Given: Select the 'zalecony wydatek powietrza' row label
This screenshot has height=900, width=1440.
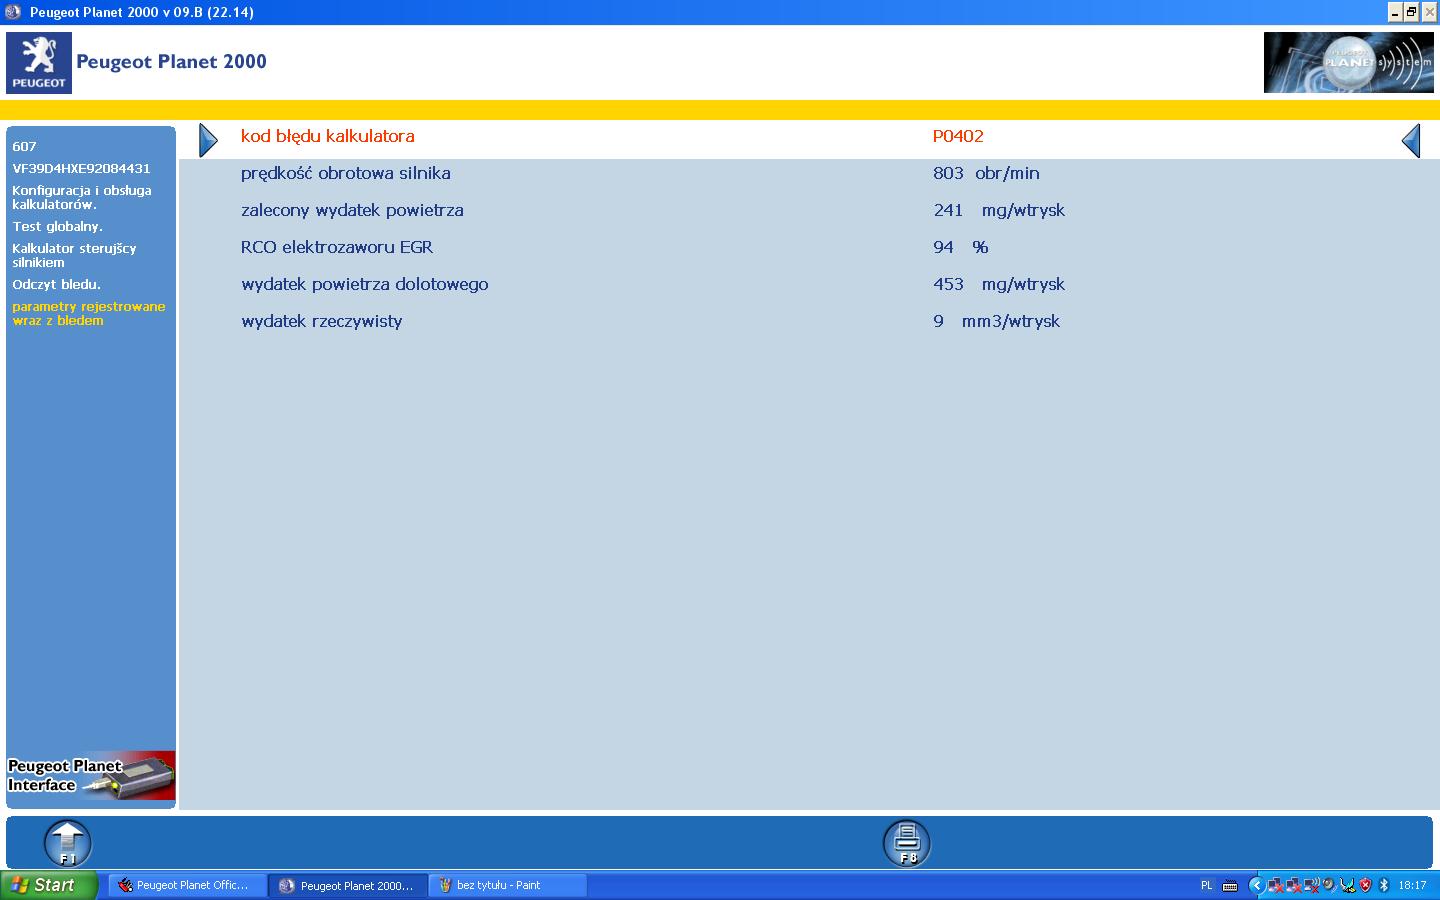Looking at the screenshot, I should tap(352, 210).
